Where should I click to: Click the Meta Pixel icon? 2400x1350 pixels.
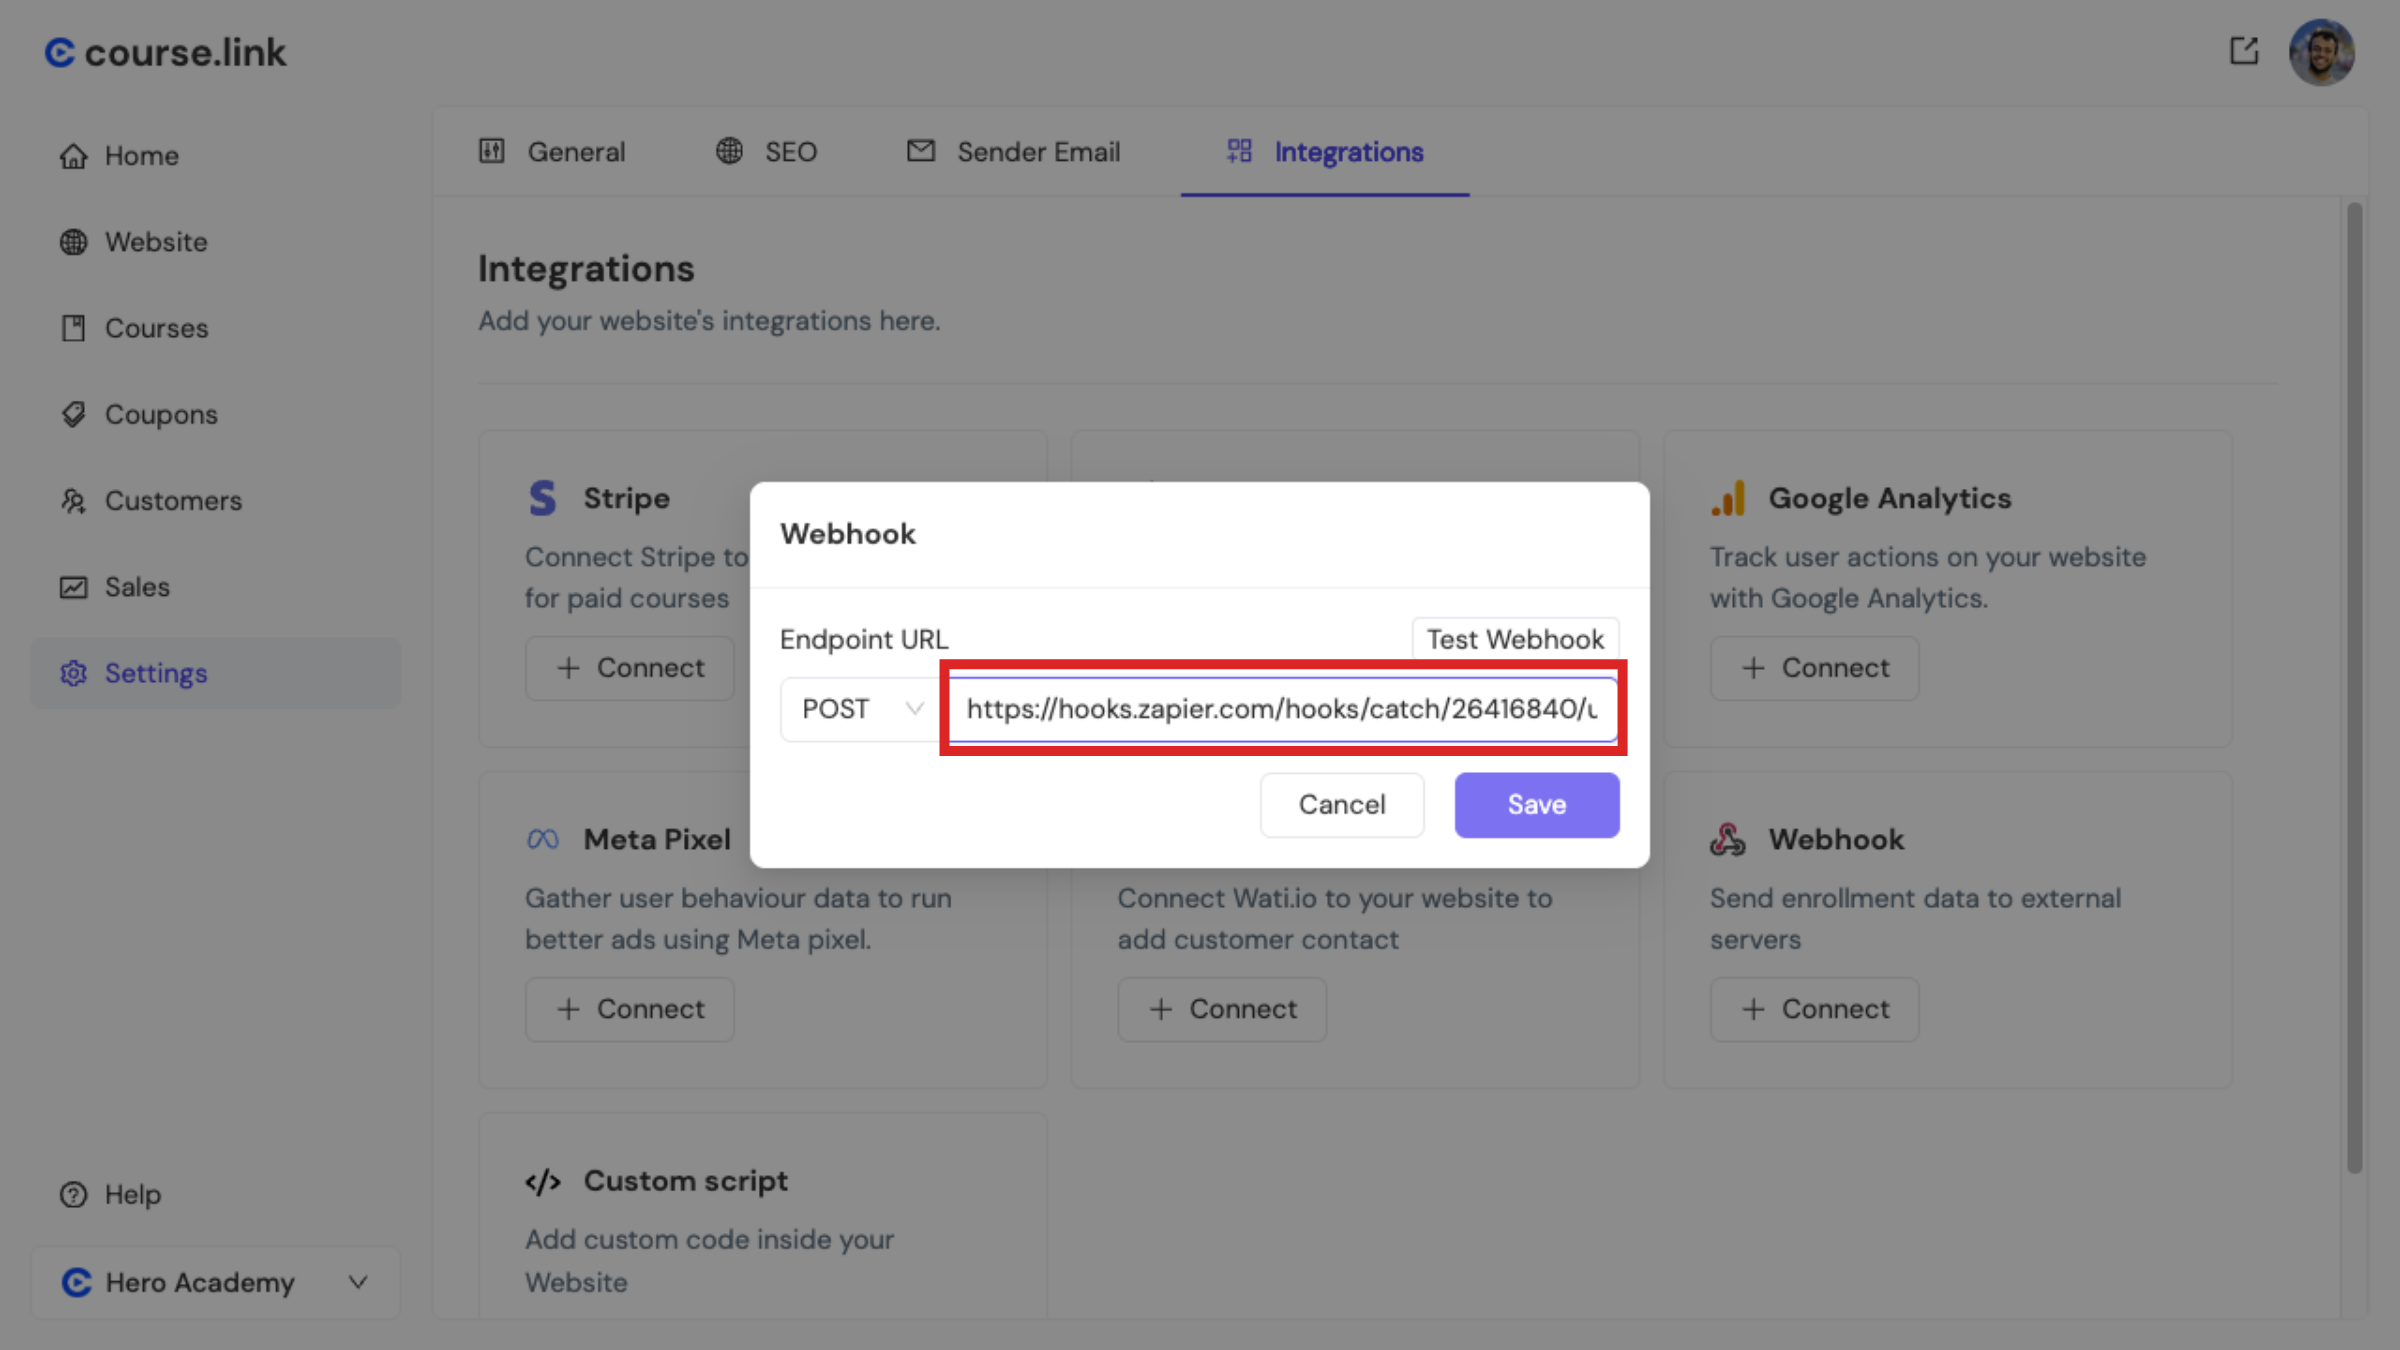pos(543,839)
